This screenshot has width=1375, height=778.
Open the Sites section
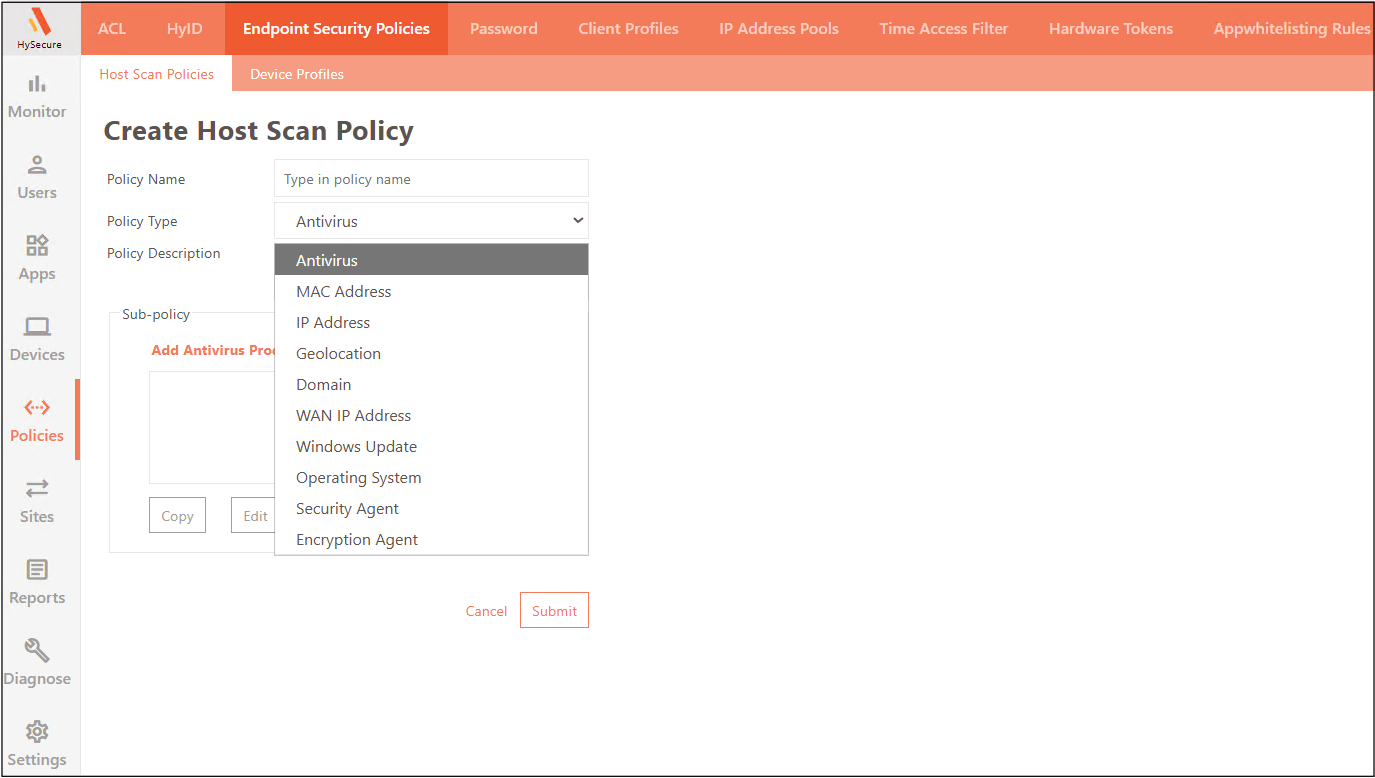37,500
